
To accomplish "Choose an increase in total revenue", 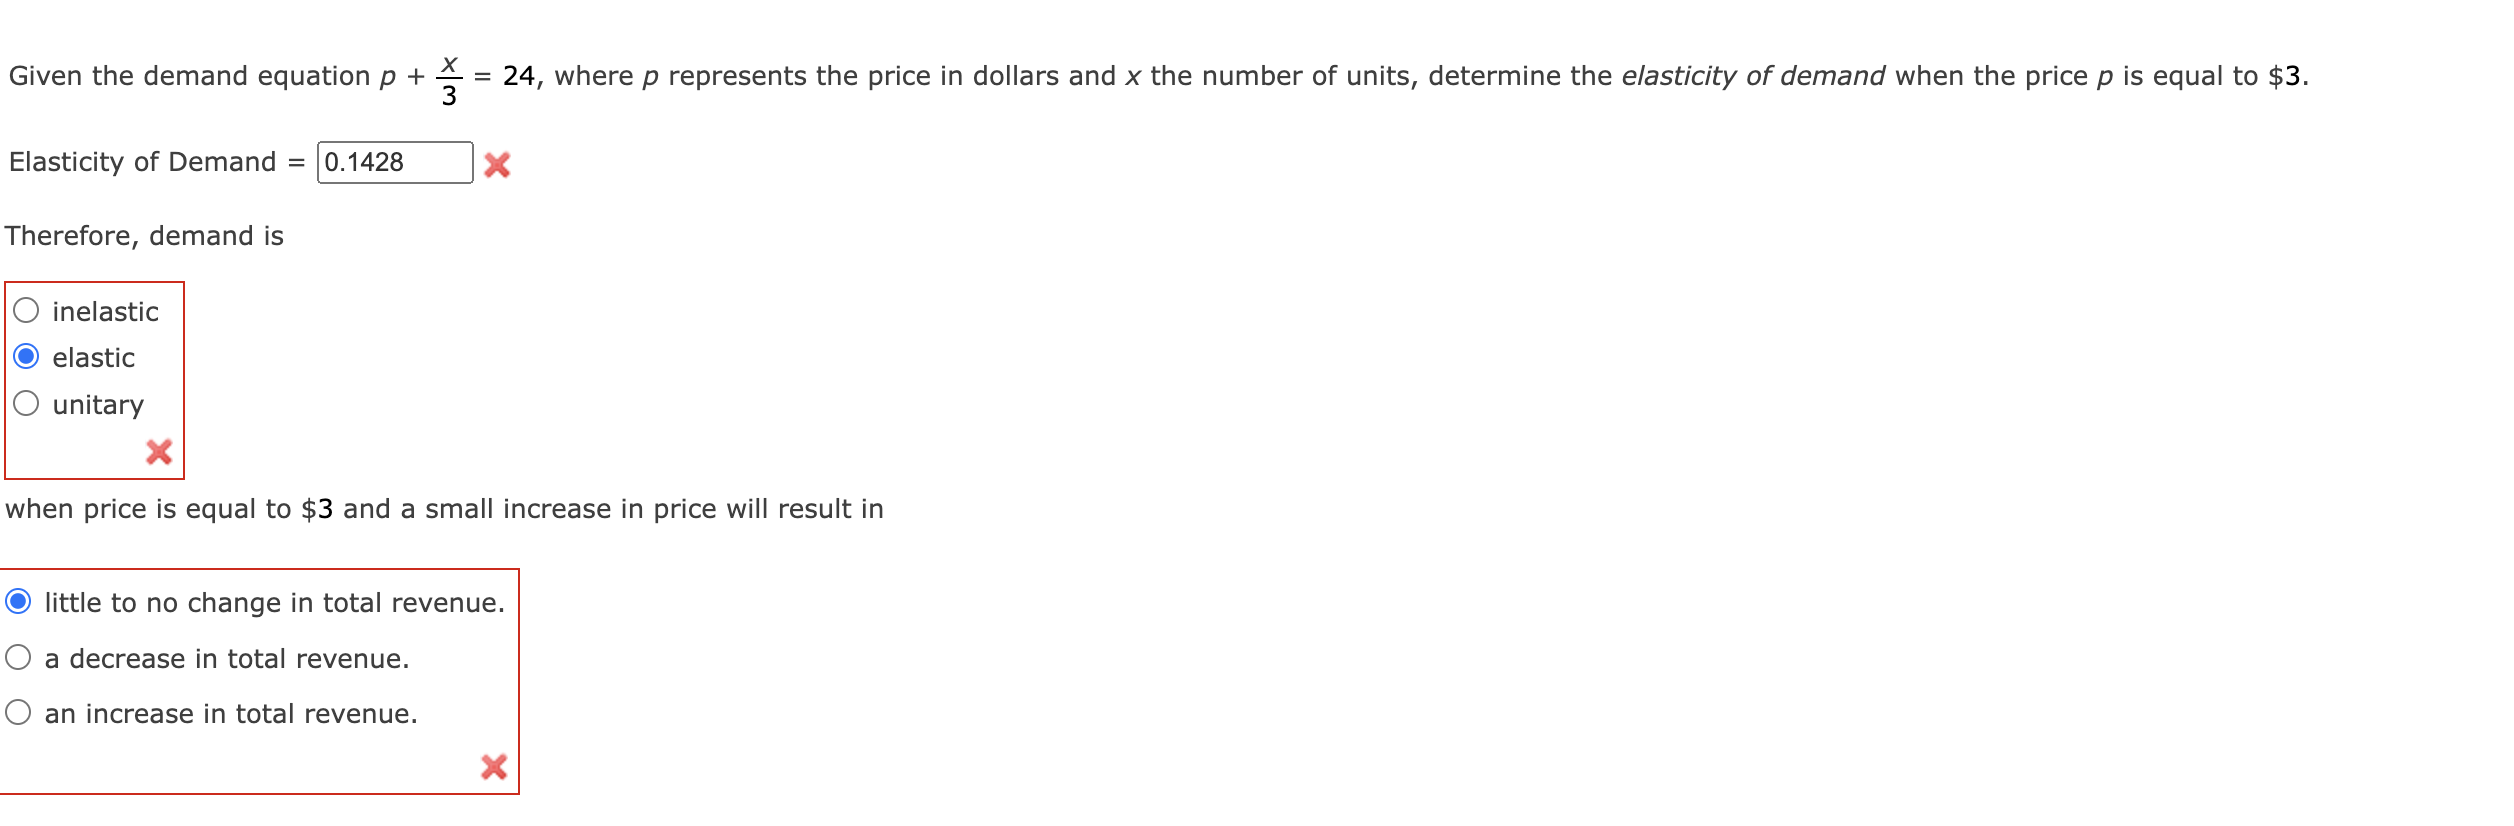I will pyautogui.click(x=17, y=713).
